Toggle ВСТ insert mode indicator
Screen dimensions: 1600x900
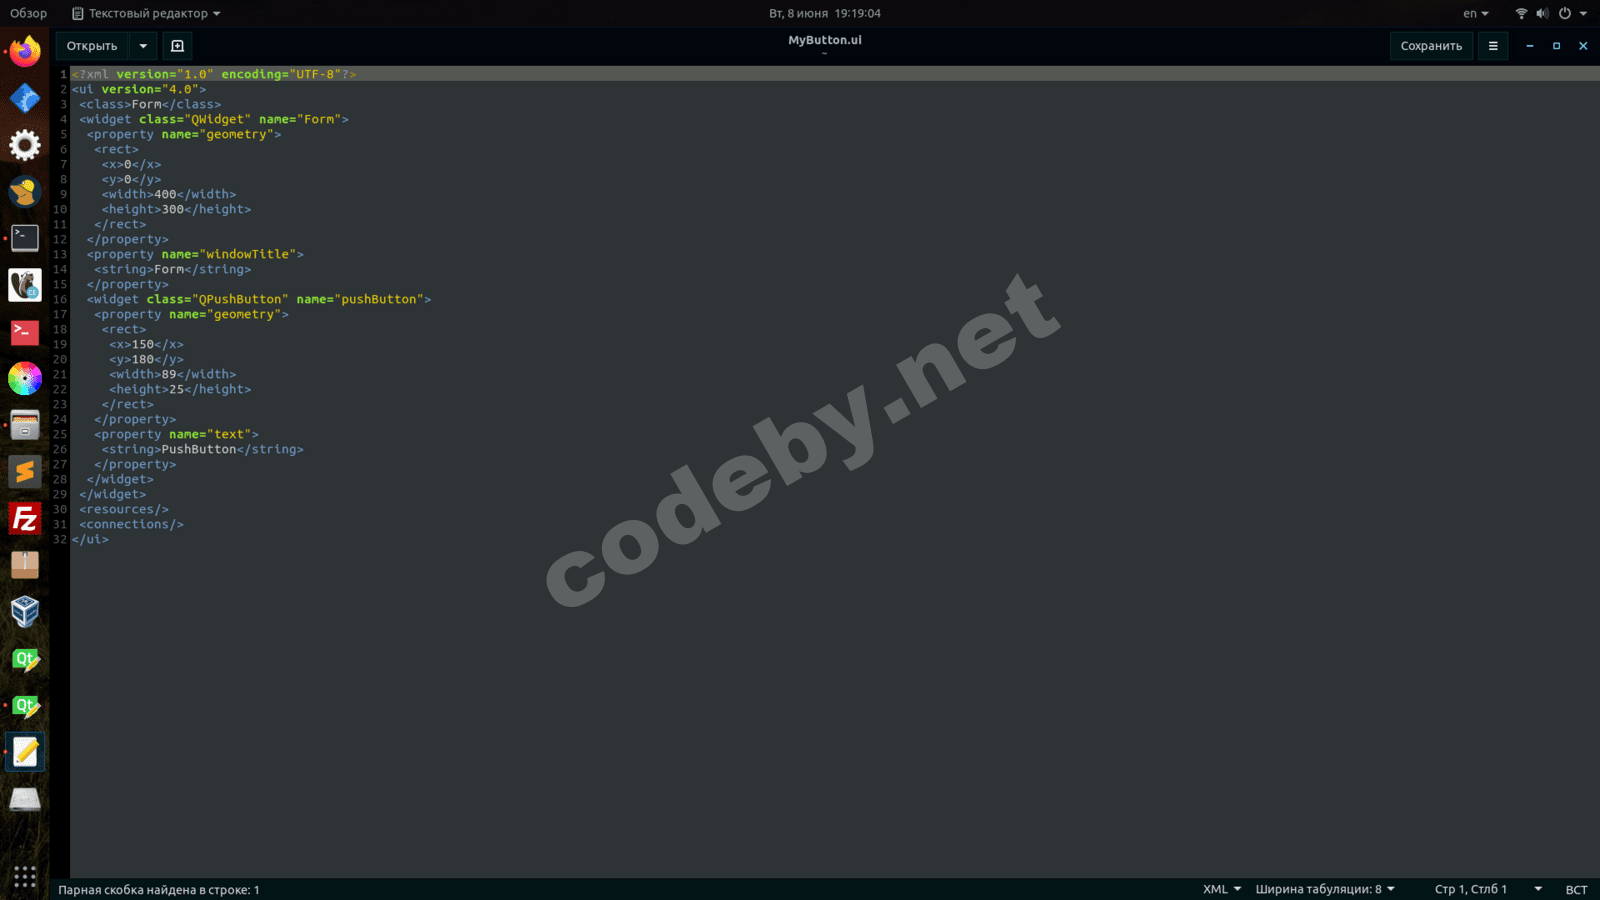click(x=1576, y=889)
